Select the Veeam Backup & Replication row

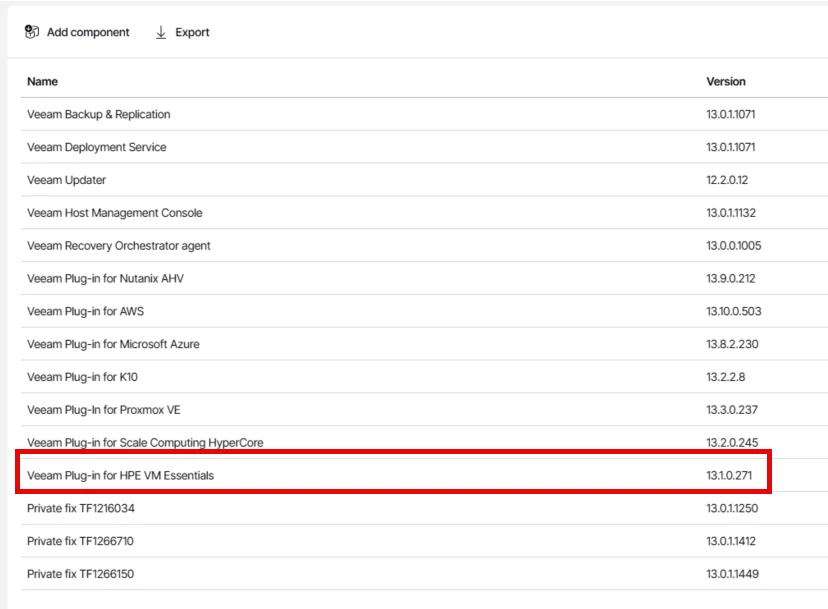[99, 114]
